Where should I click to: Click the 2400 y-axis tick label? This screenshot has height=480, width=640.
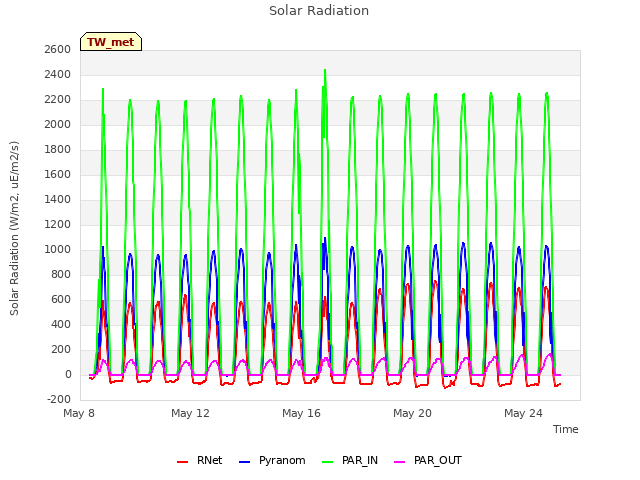(58, 75)
